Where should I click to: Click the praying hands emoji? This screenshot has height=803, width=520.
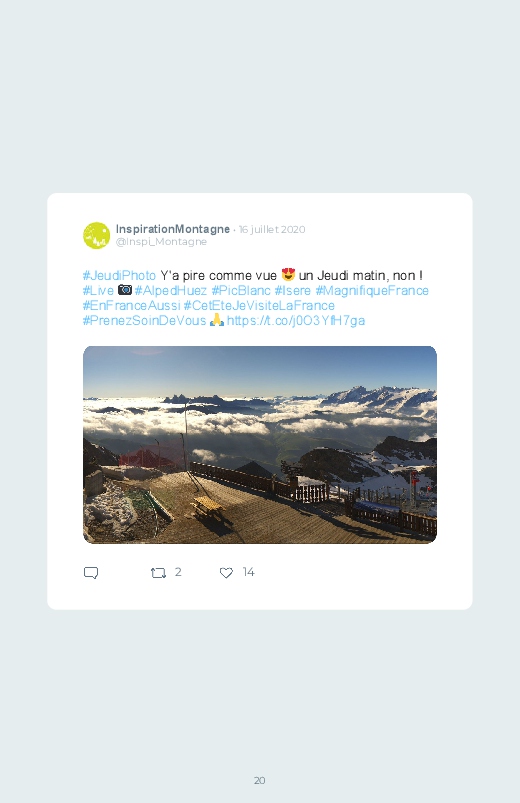tap(217, 320)
